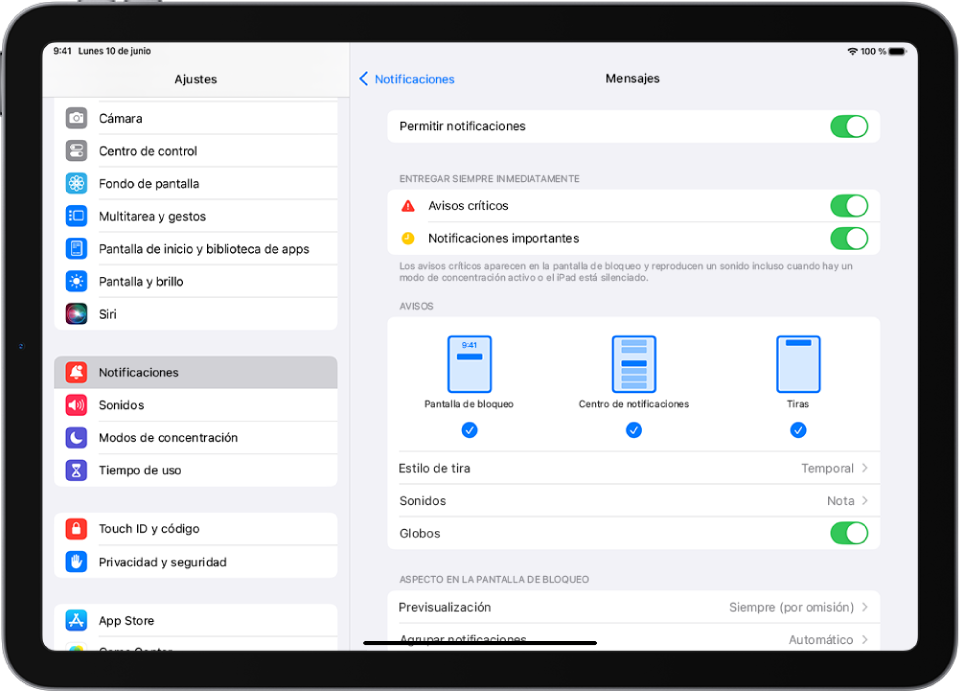Click the Privacidad y seguridad hand icon
The width and height of the screenshot is (960, 692).
(76, 562)
